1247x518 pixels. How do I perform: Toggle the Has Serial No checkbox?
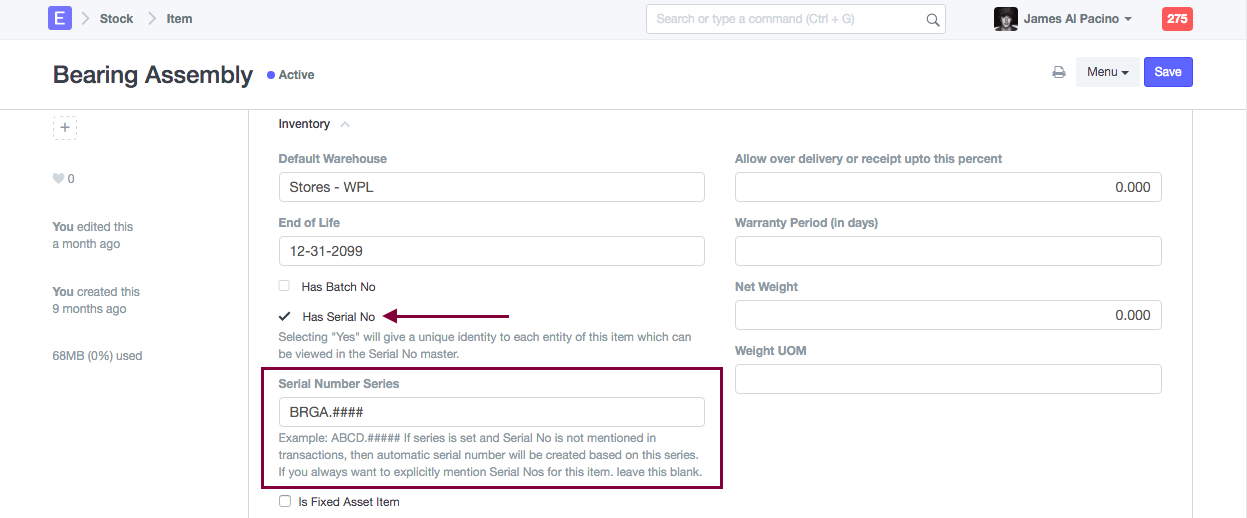[285, 317]
